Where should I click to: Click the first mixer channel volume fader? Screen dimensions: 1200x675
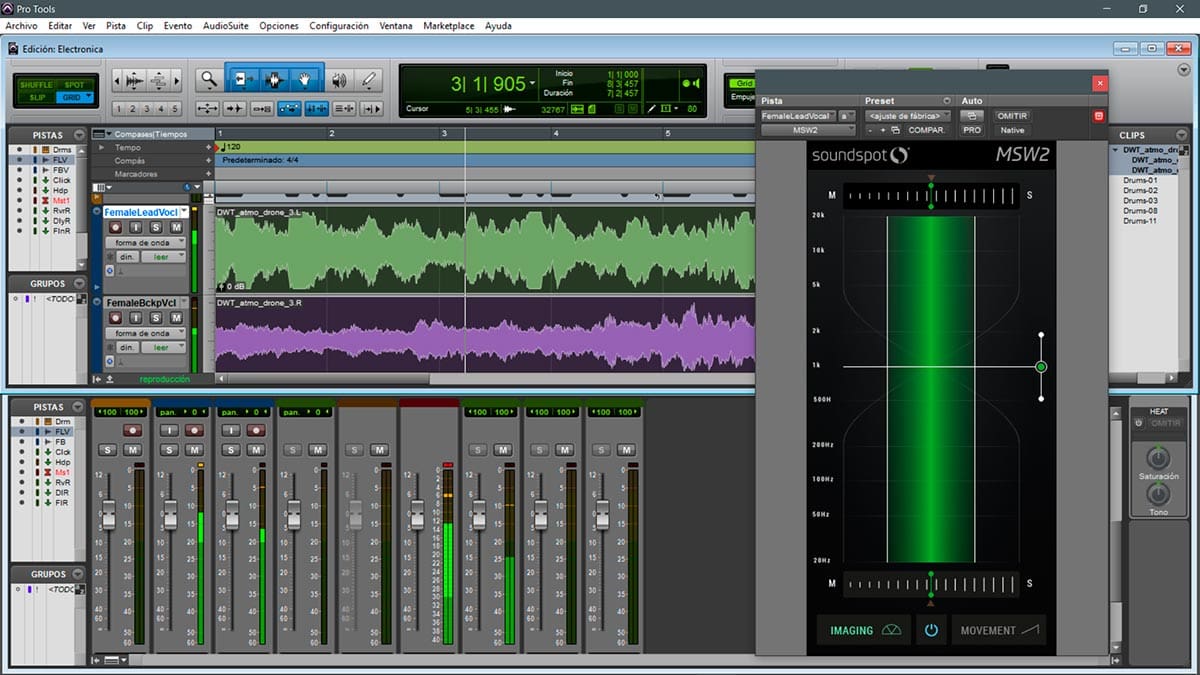pos(108,516)
